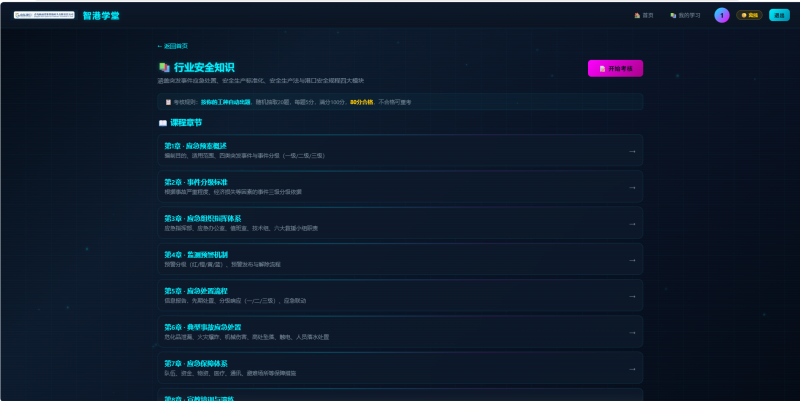Click the 行业安全知识 page heading
Image resolution: width=800 pixels, height=401 pixels.
204,67
